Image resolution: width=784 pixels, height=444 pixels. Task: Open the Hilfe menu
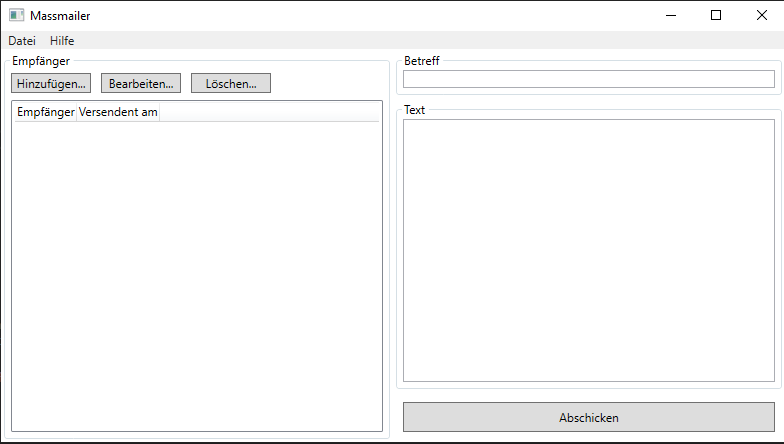[x=62, y=41]
